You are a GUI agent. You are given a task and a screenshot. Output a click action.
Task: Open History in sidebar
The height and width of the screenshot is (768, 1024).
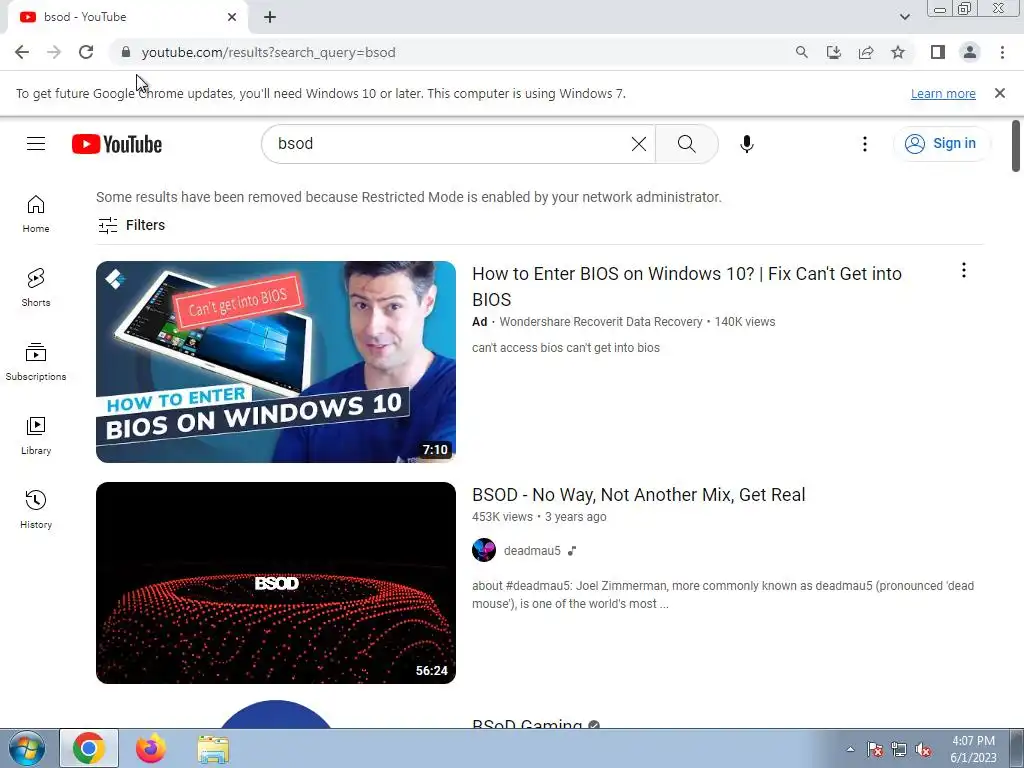[x=36, y=509]
